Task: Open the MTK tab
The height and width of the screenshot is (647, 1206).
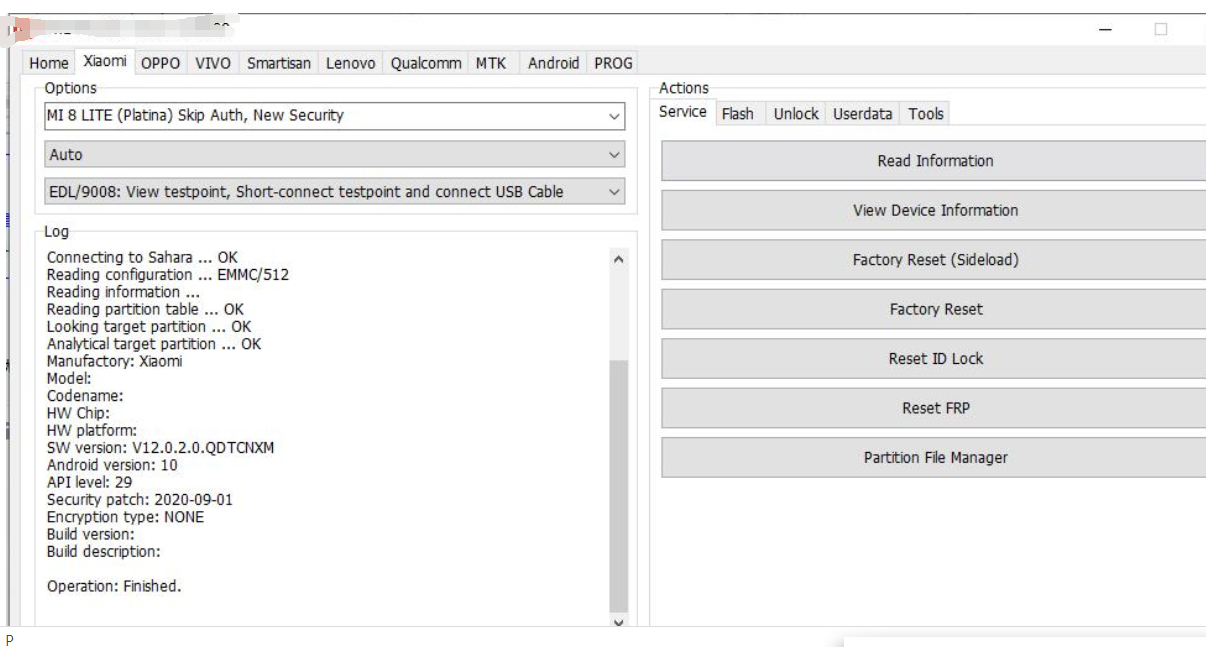Action: (x=491, y=63)
